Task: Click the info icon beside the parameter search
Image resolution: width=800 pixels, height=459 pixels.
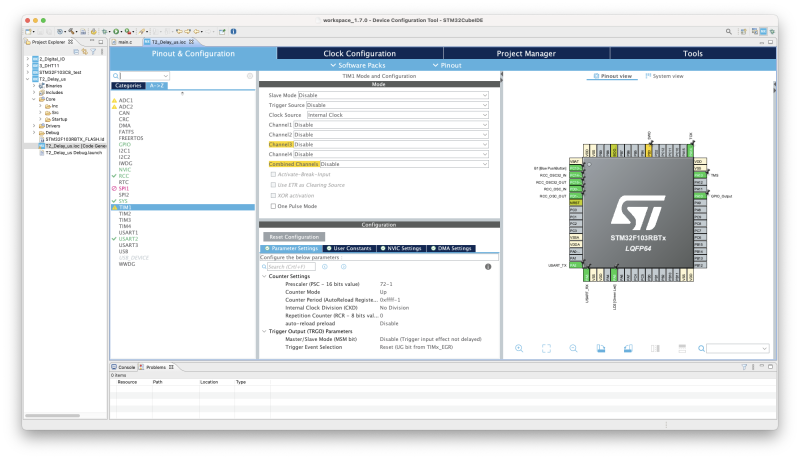Action: point(488,267)
